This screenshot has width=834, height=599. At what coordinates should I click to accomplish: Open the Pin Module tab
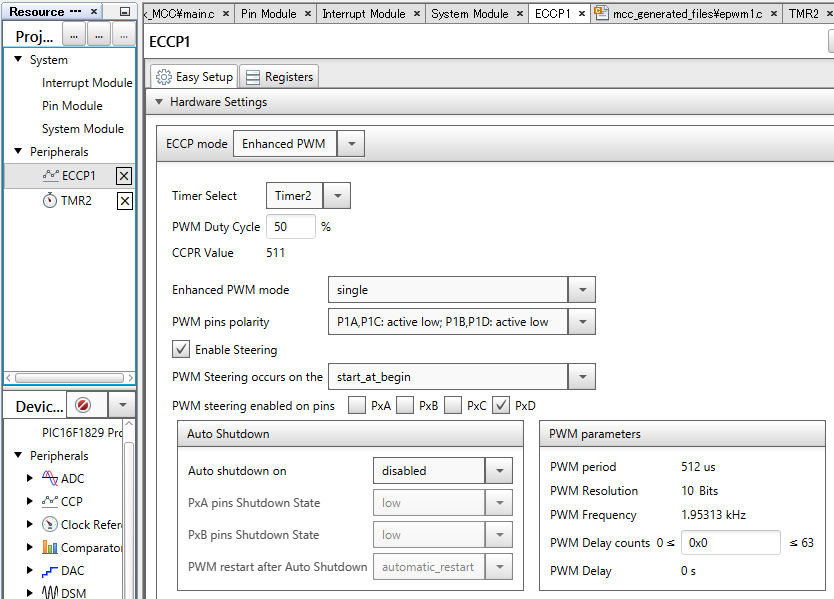(269, 14)
